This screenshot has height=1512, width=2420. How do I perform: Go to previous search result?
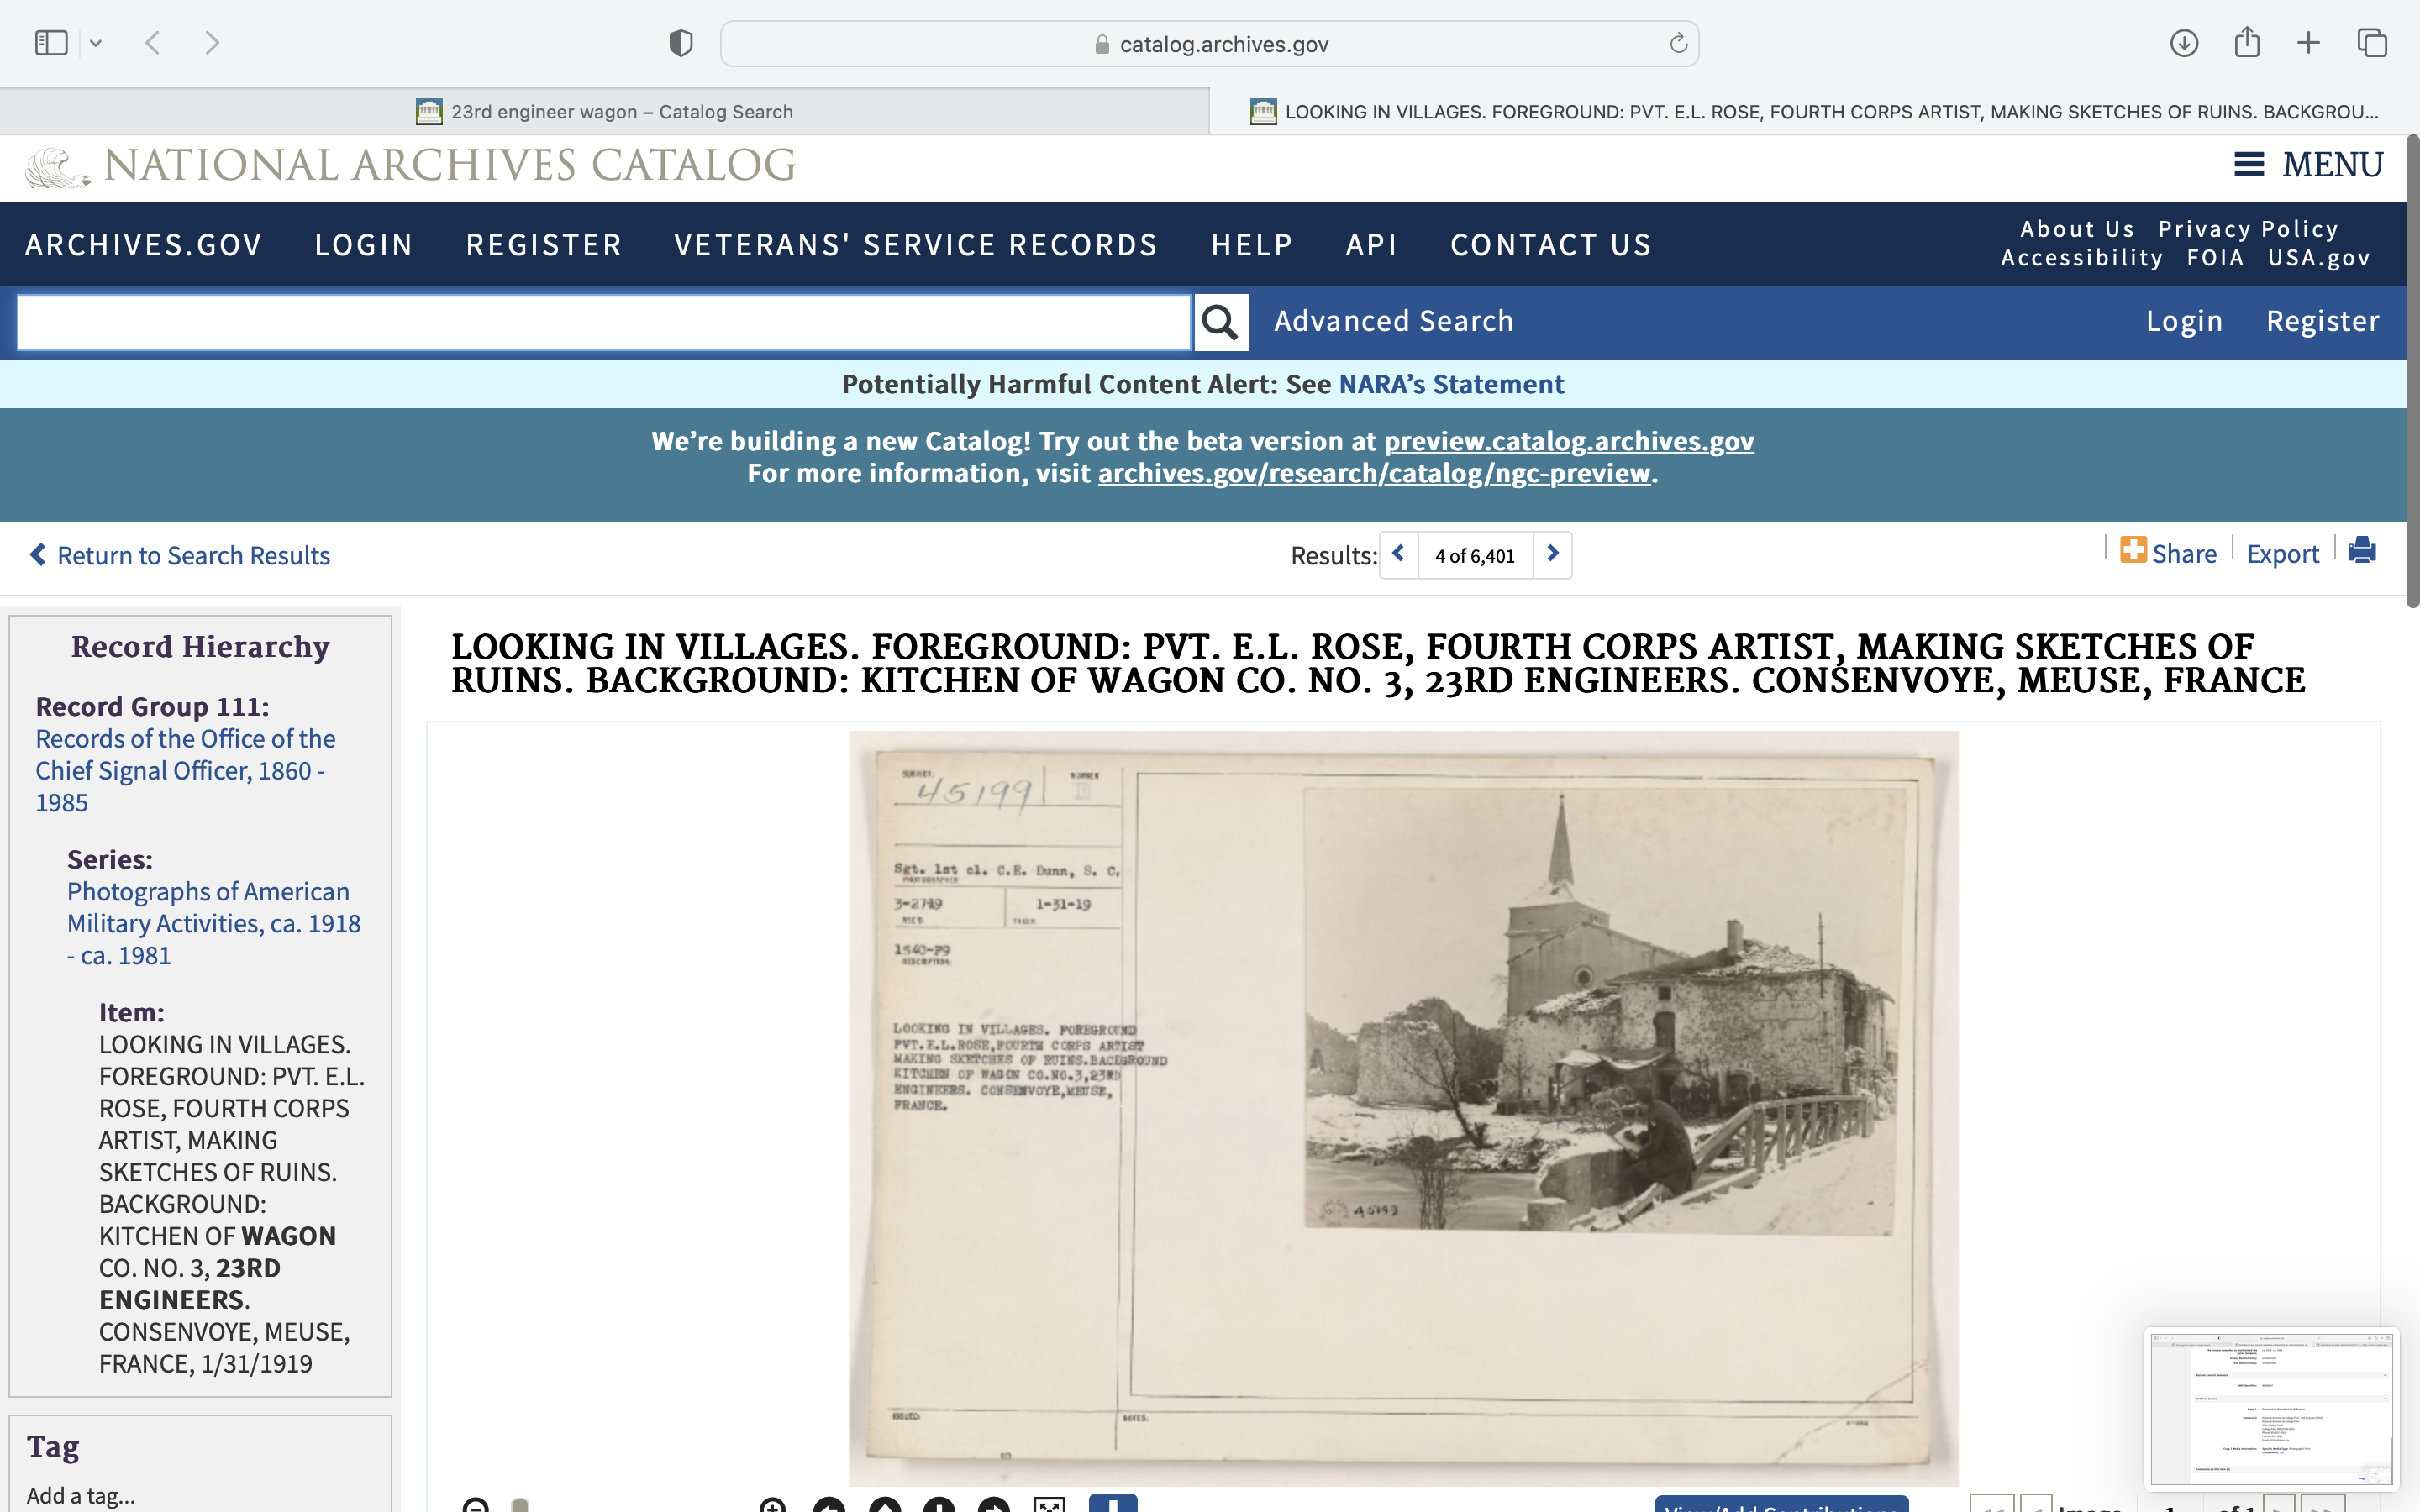pyautogui.click(x=1398, y=554)
